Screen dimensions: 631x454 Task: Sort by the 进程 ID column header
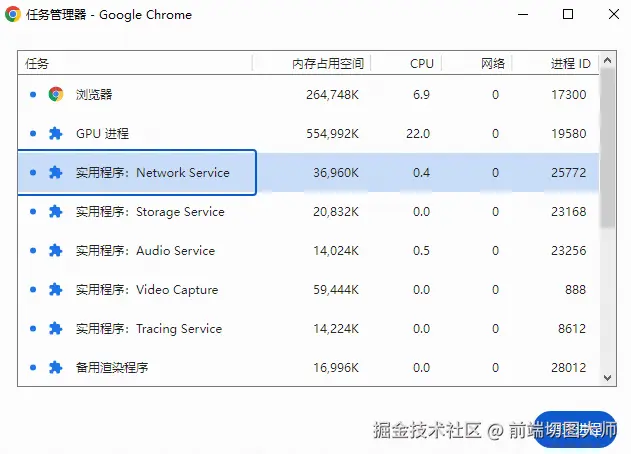click(x=555, y=63)
